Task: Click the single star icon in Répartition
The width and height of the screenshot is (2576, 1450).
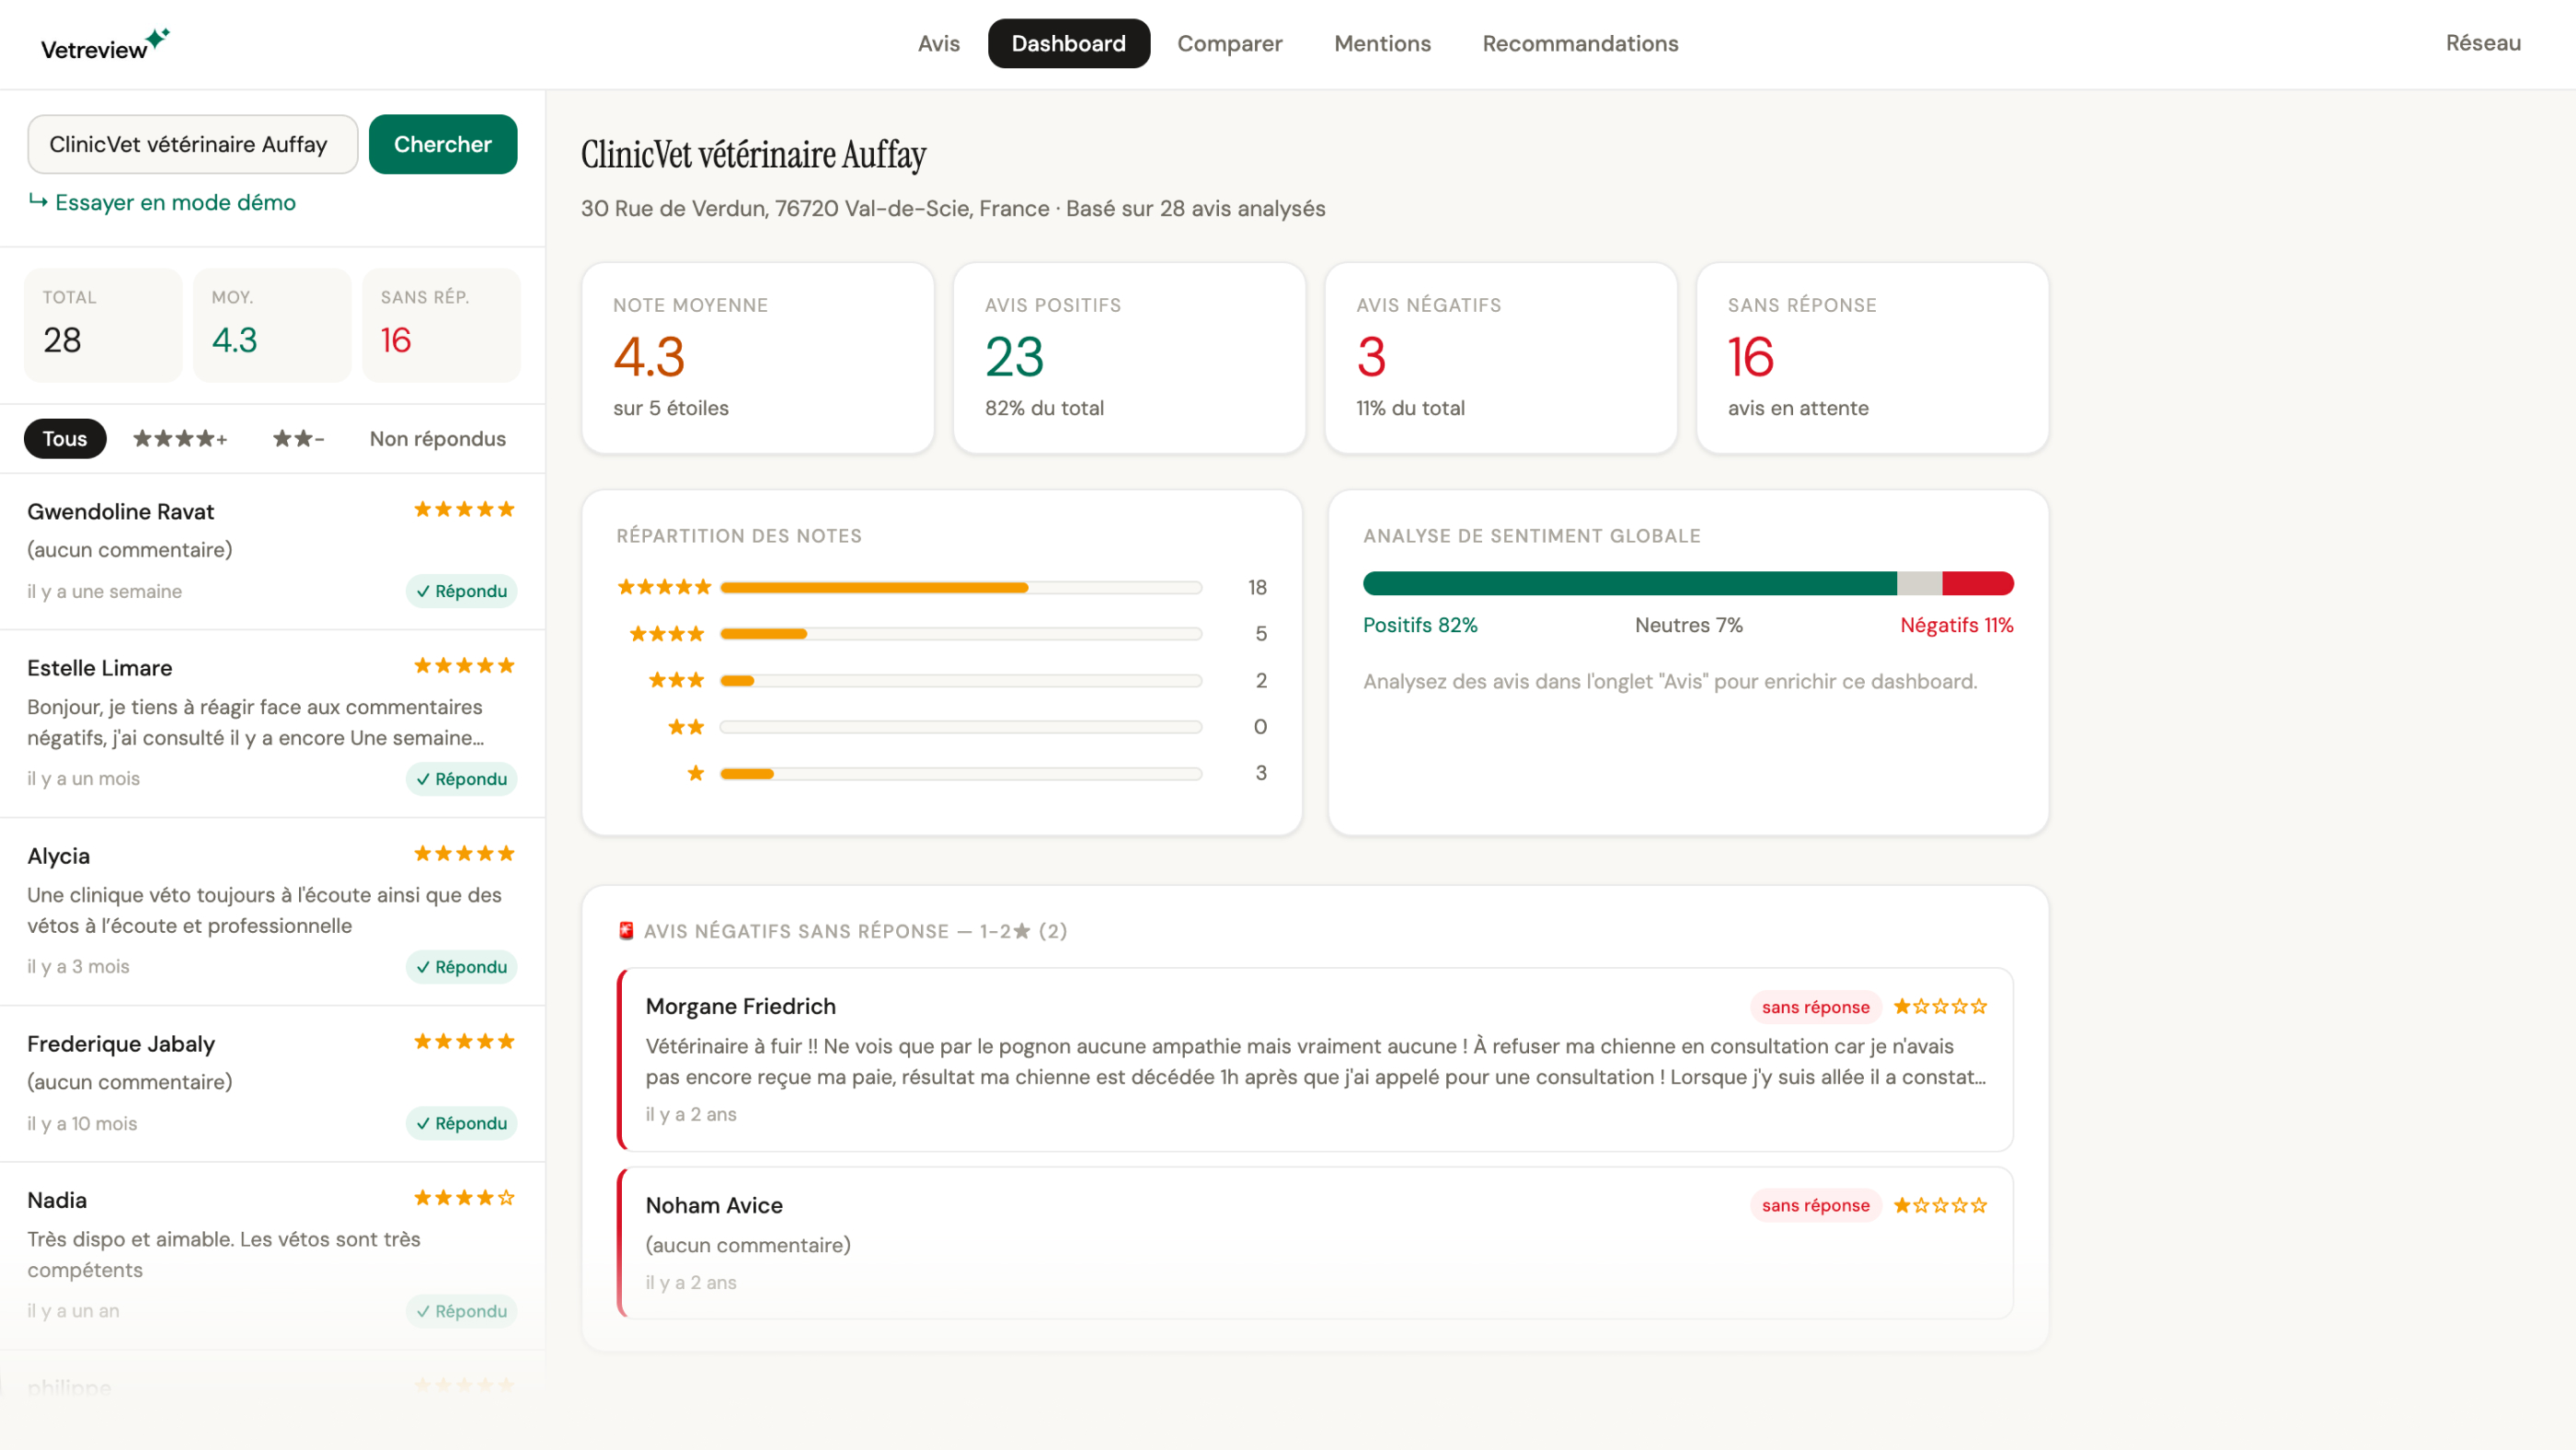Action: tap(696, 773)
